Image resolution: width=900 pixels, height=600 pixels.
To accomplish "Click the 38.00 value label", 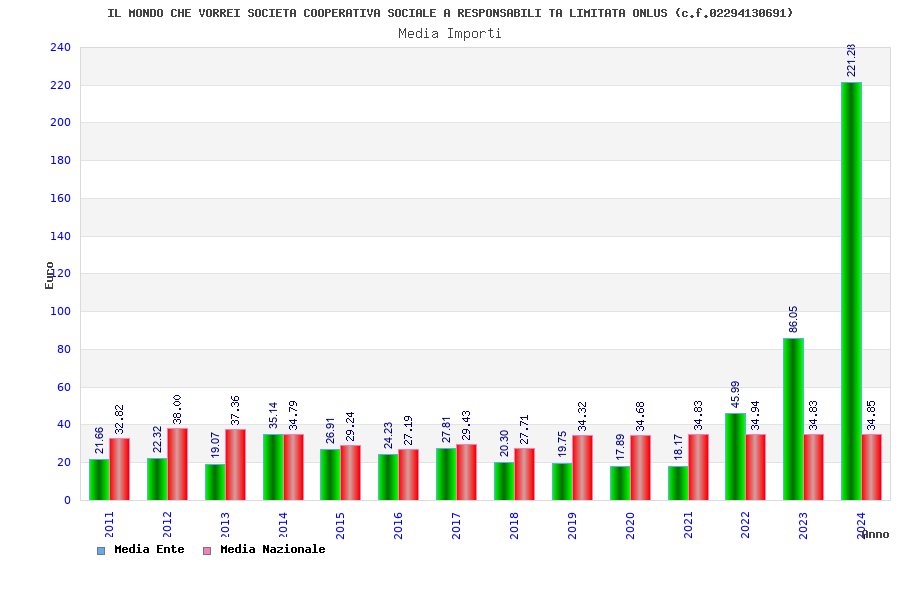I will [x=177, y=409].
